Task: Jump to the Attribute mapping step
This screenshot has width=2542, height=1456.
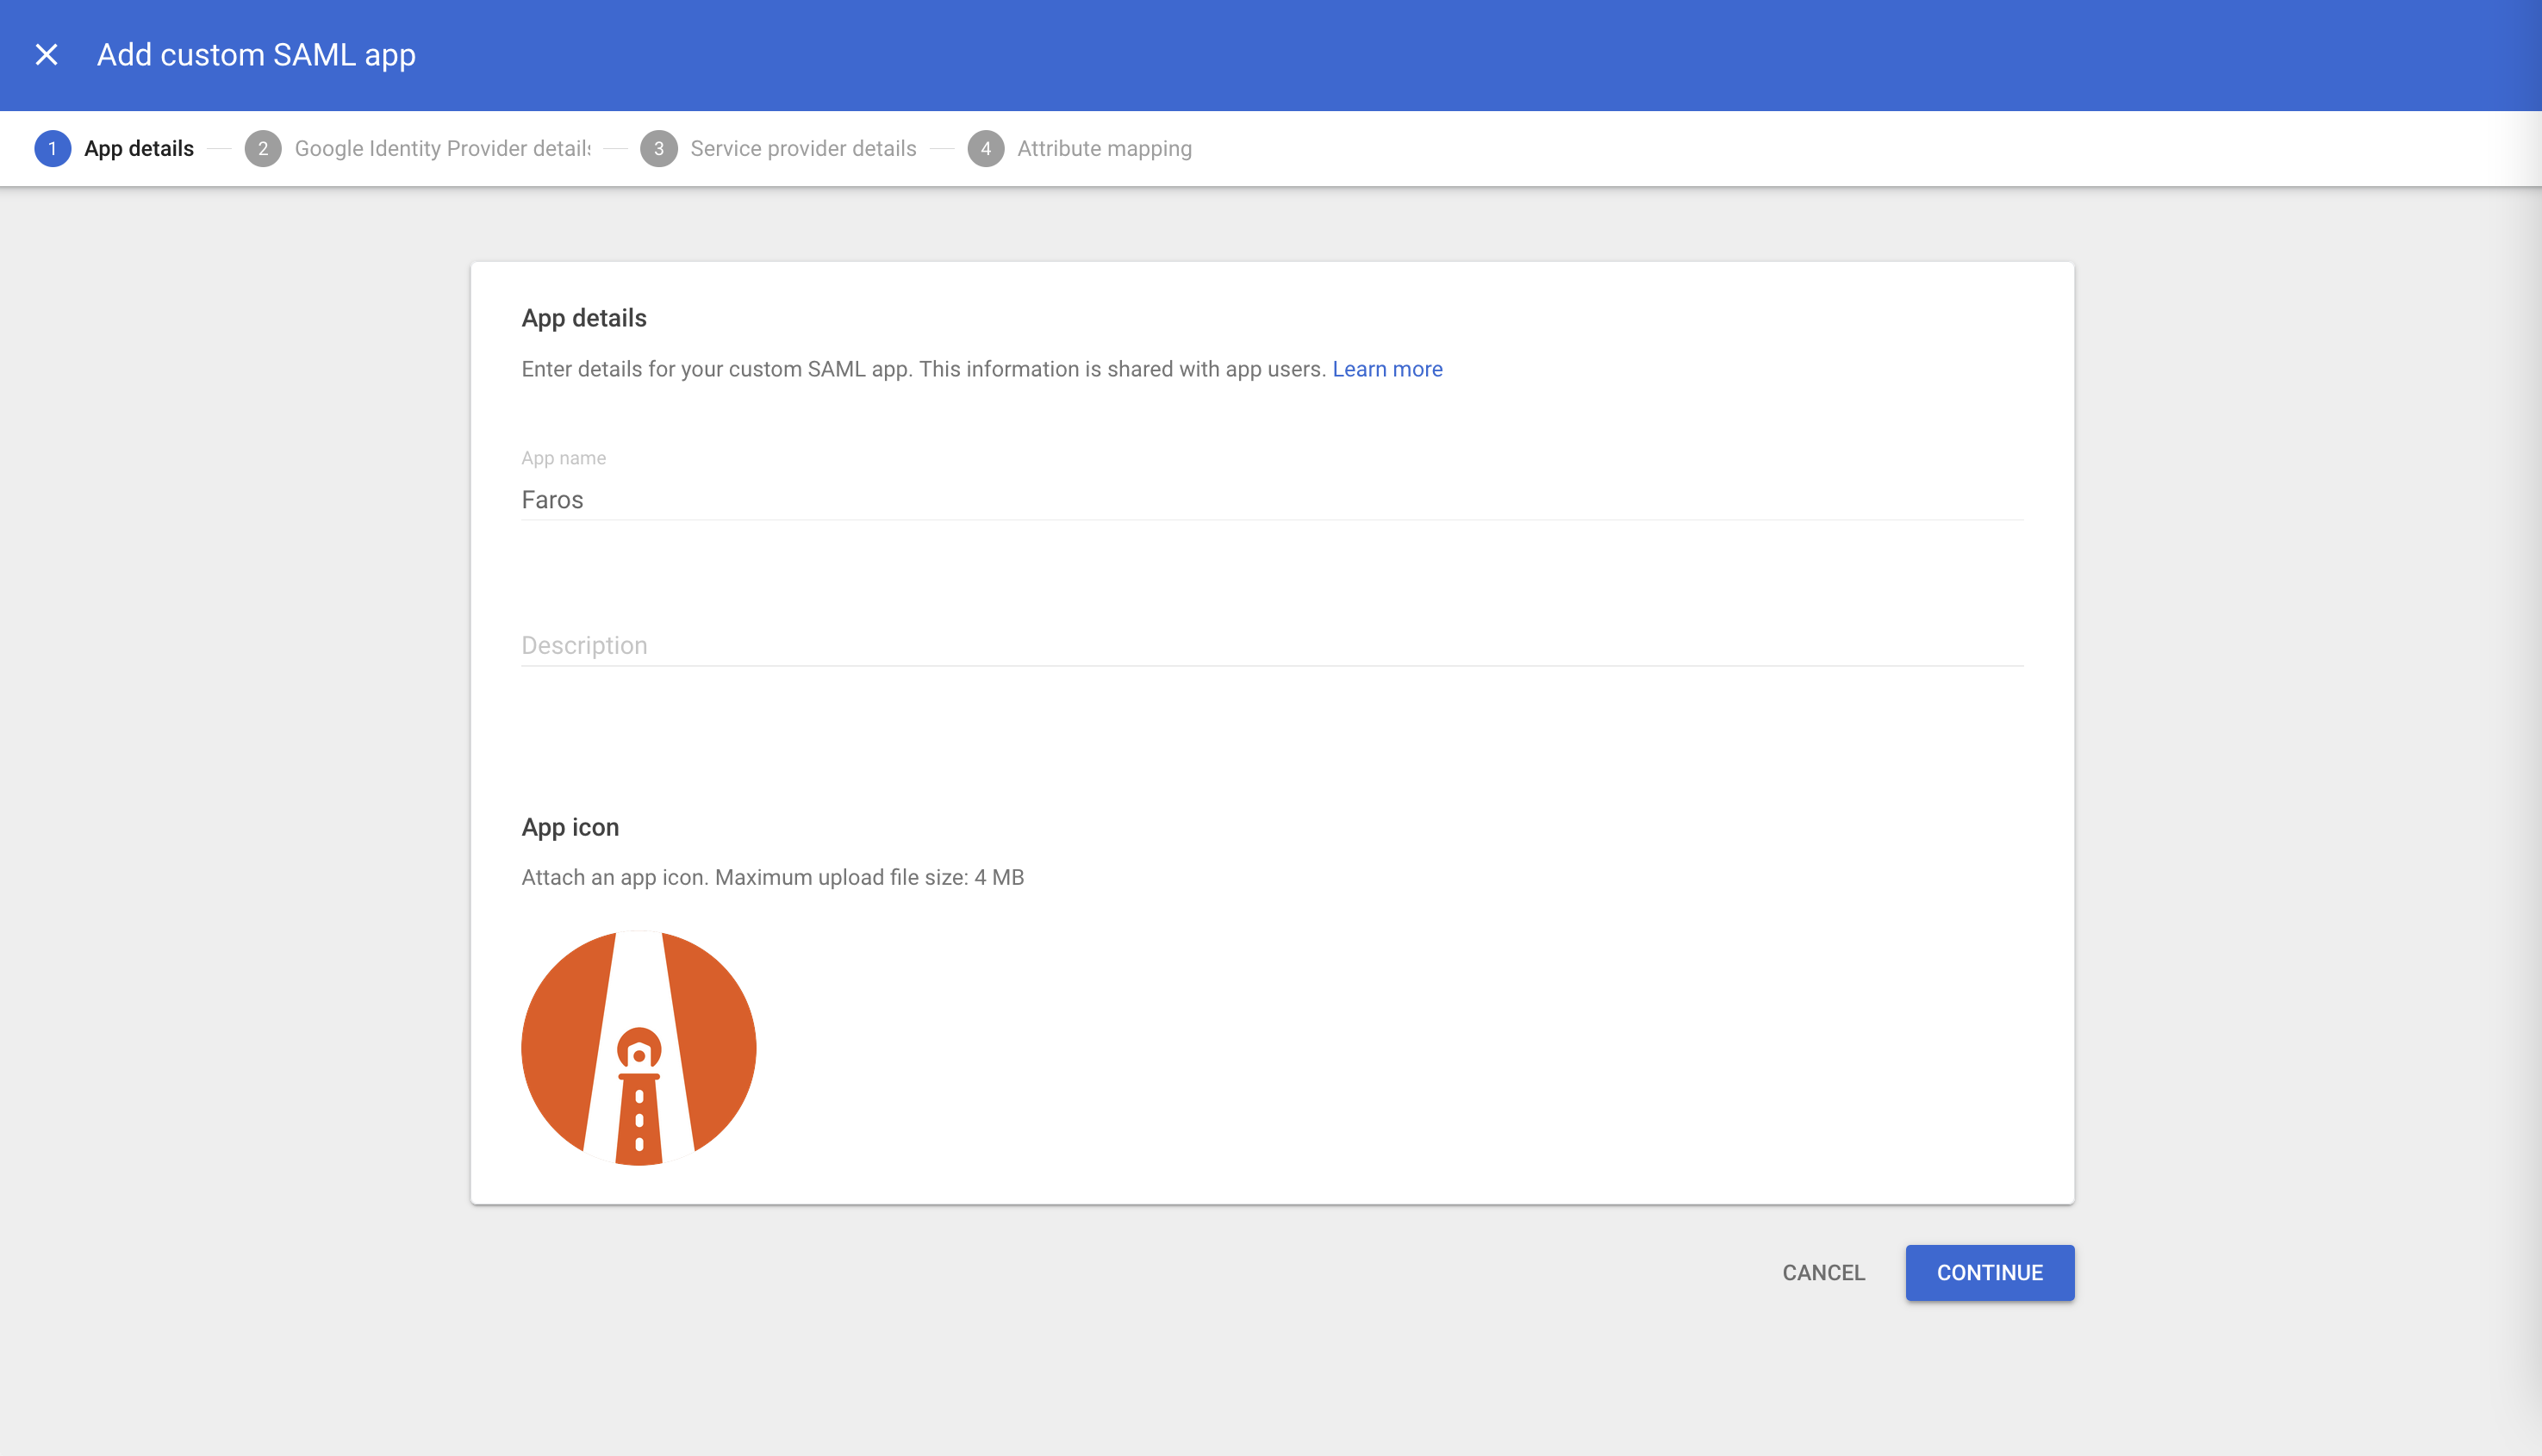Action: (1104, 149)
